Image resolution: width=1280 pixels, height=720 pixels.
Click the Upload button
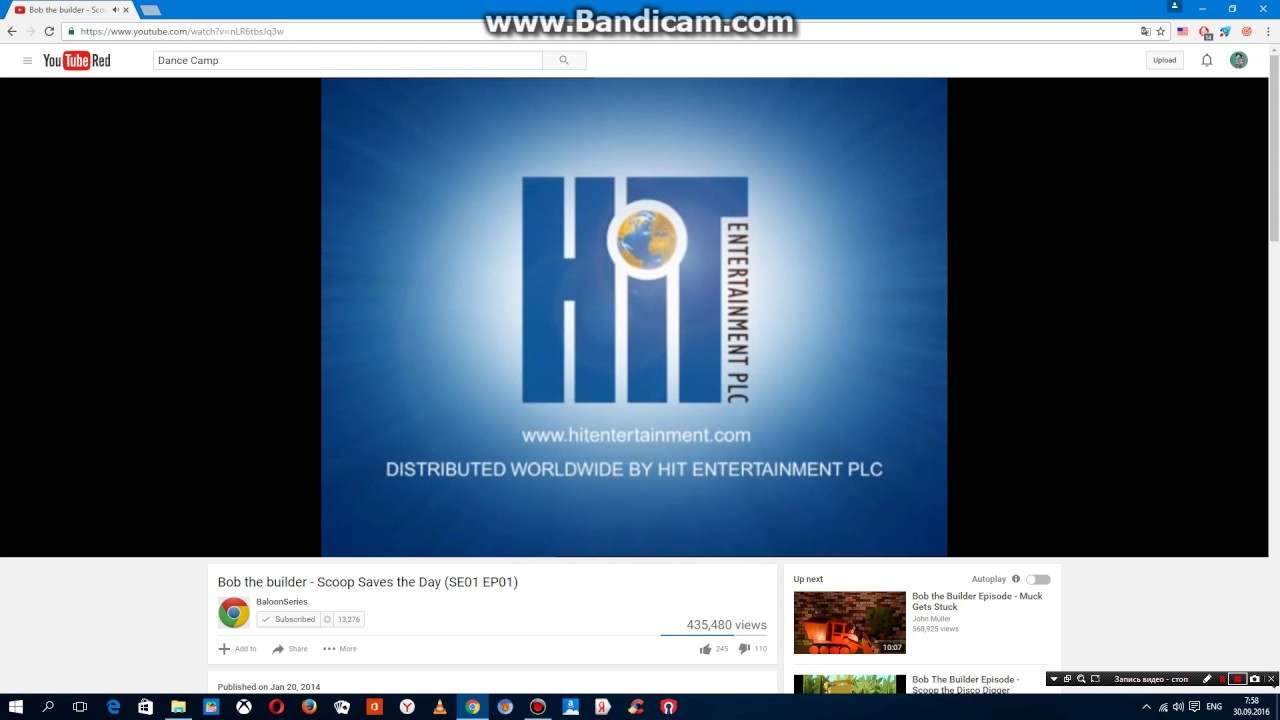[1164, 60]
